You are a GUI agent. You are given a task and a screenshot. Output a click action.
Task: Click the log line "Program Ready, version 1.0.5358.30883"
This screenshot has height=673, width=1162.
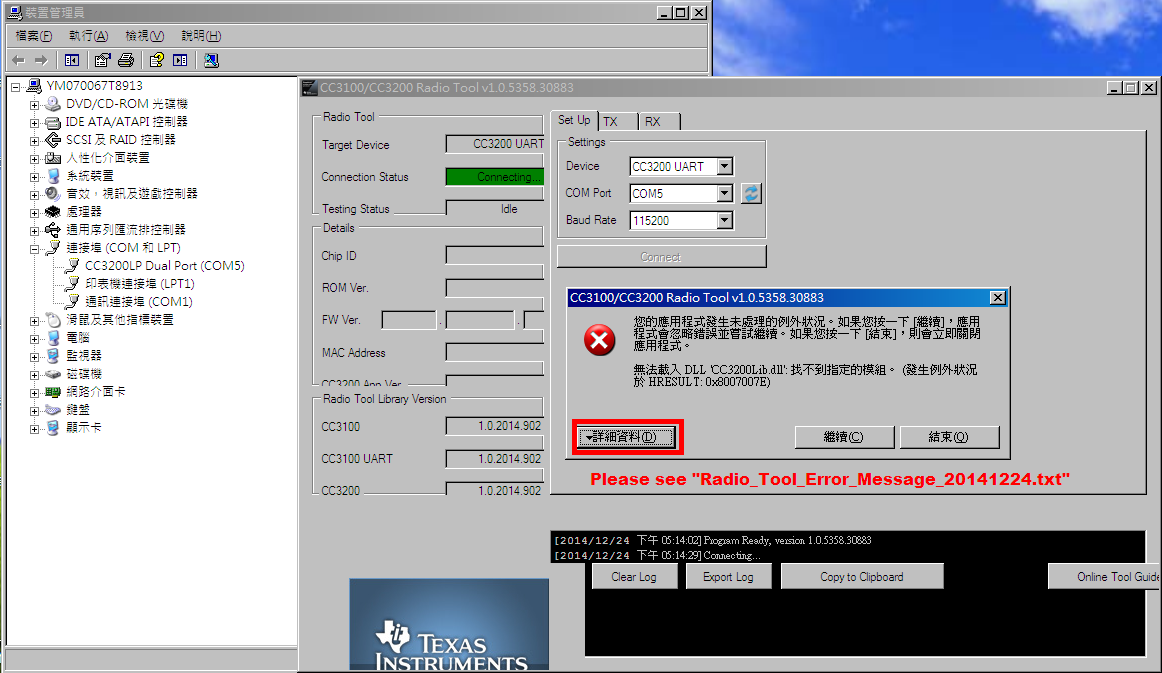pos(787,540)
